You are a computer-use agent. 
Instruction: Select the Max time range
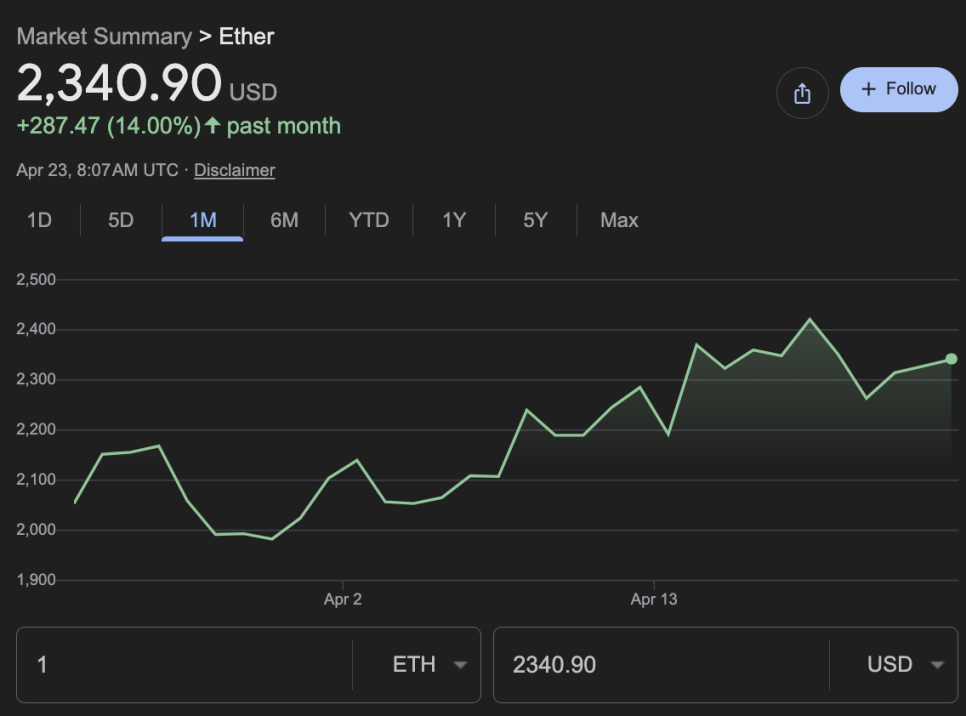(x=619, y=220)
